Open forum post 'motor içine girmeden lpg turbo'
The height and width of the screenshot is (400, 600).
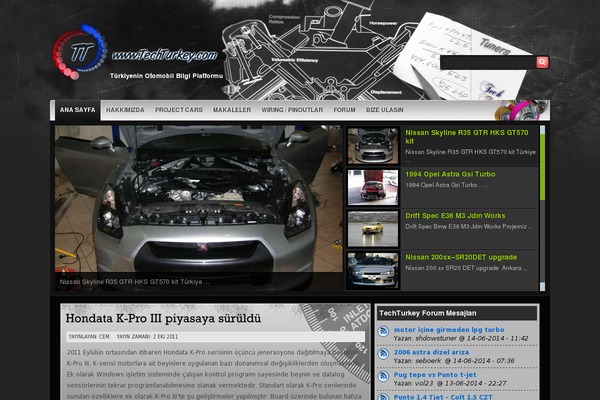pyautogui.click(x=449, y=330)
